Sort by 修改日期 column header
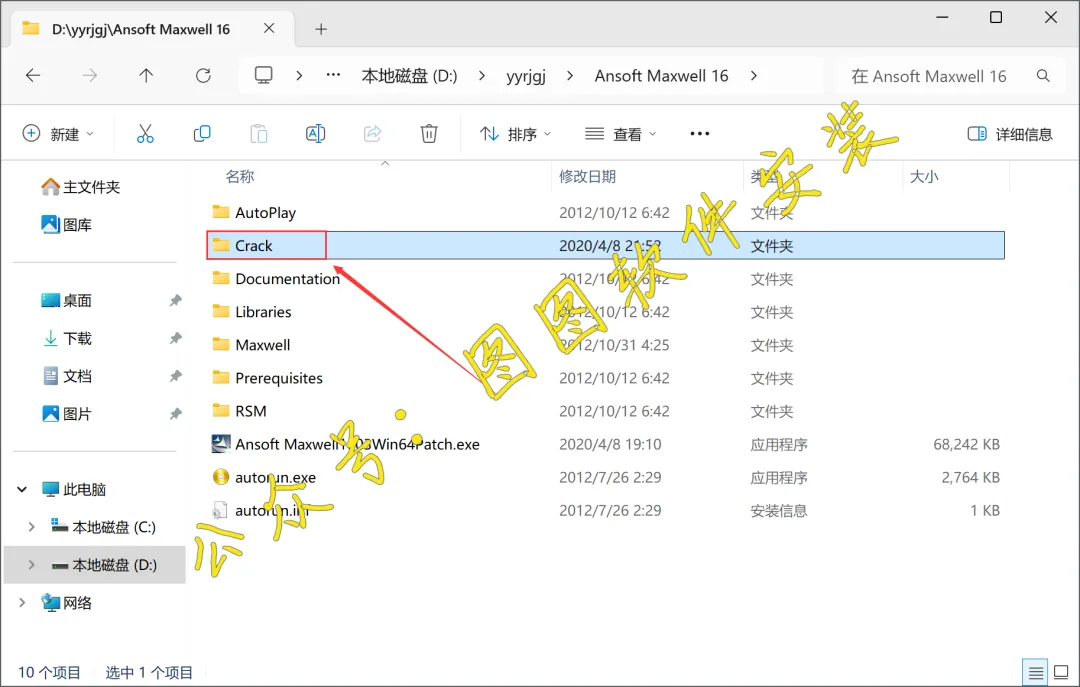The image size is (1080, 687). 588,176
